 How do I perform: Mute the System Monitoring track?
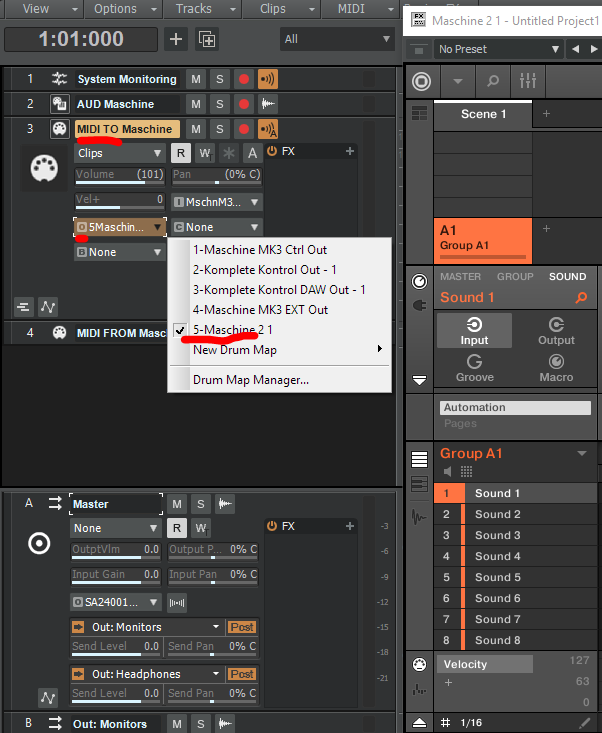pos(196,79)
